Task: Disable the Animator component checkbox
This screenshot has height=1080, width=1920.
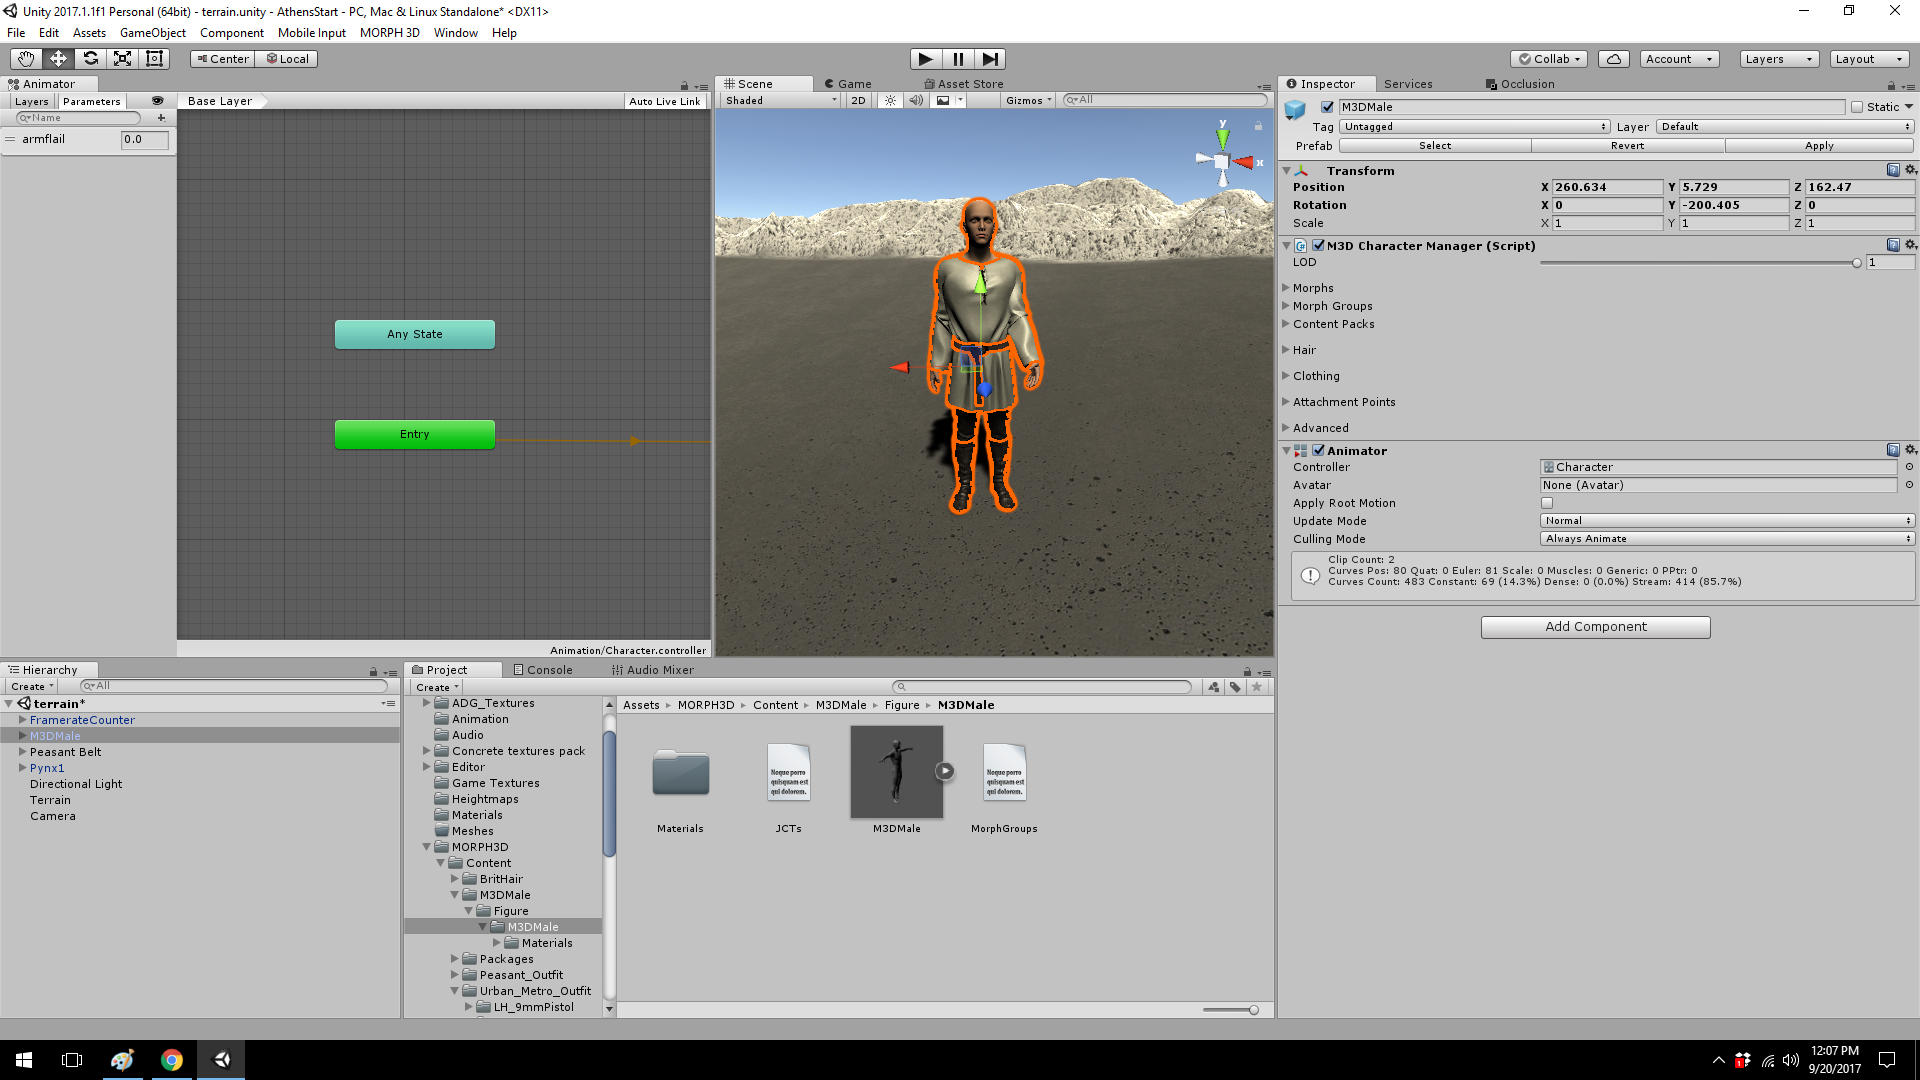Action: pyautogui.click(x=1318, y=451)
